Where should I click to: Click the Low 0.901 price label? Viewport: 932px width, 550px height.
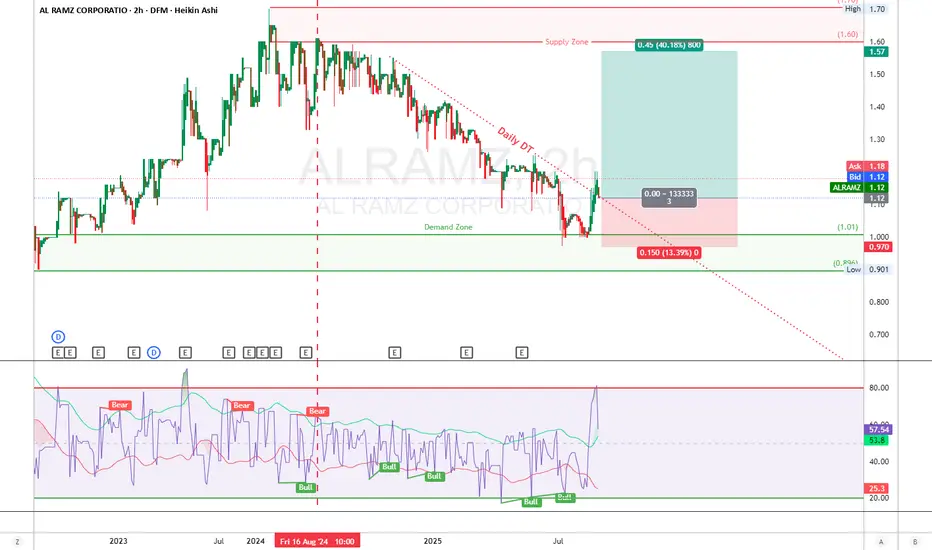pyautogui.click(x=867, y=269)
